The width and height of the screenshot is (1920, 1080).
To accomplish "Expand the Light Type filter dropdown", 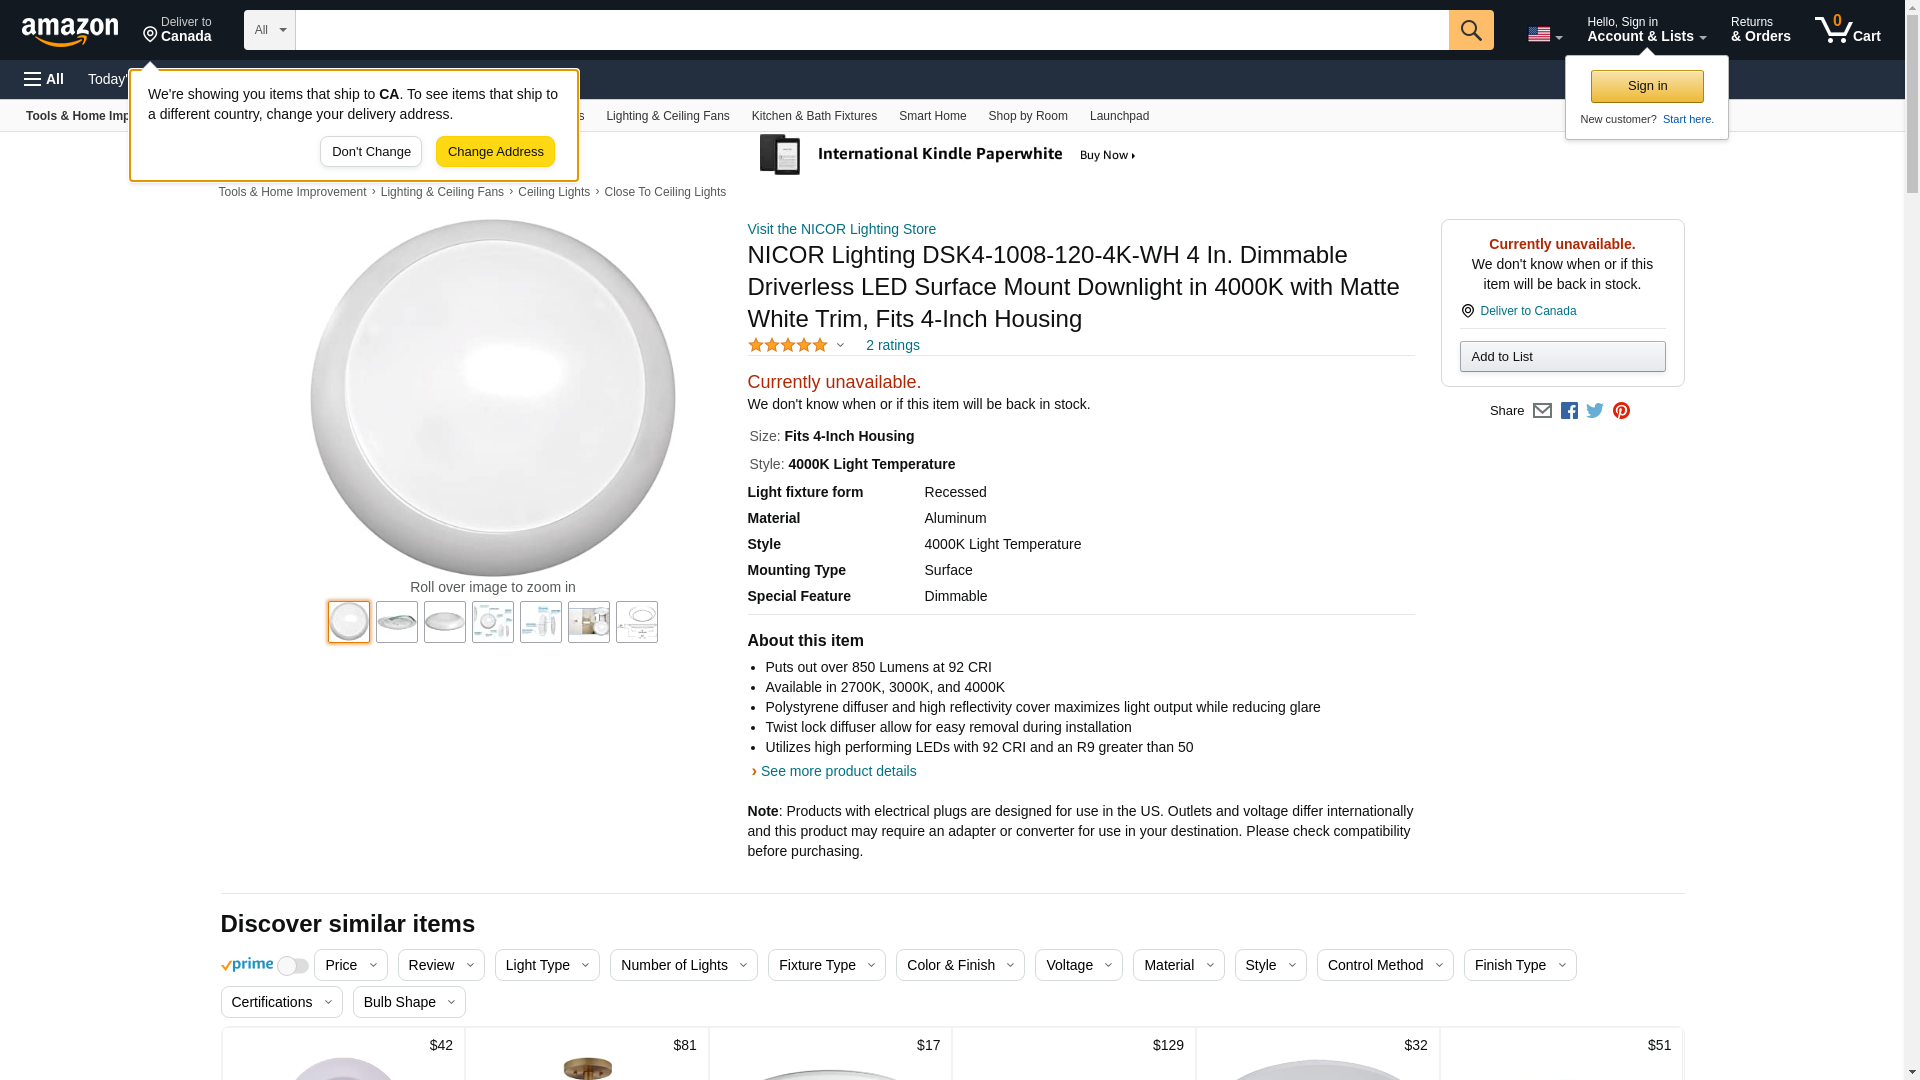I will (x=546, y=965).
